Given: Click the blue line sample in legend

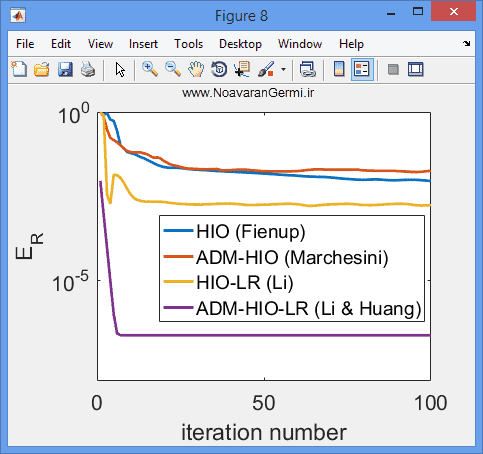Looking at the screenshot, I should (x=178, y=231).
